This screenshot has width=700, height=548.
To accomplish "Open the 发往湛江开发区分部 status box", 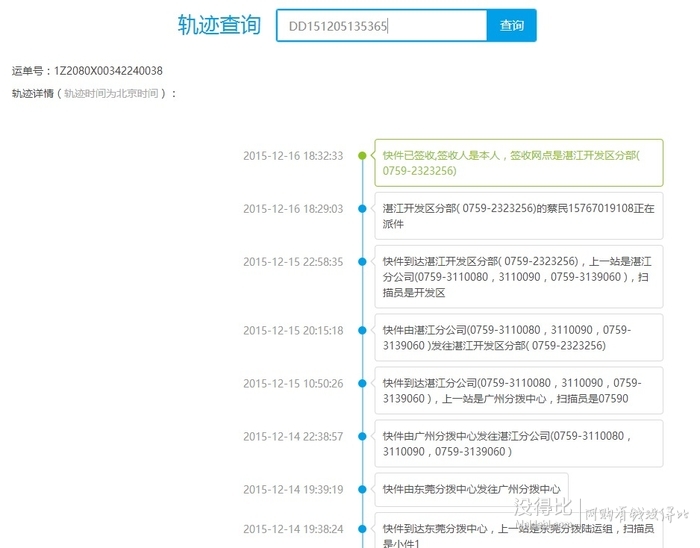I will click(x=519, y=337).
